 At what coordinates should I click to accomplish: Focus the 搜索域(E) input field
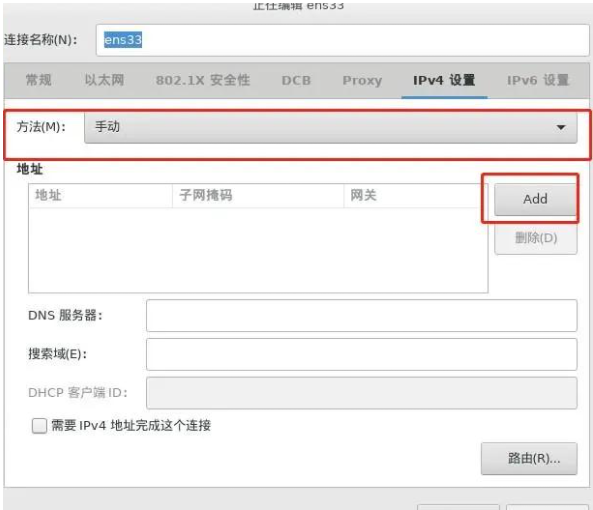coord(362,354)
